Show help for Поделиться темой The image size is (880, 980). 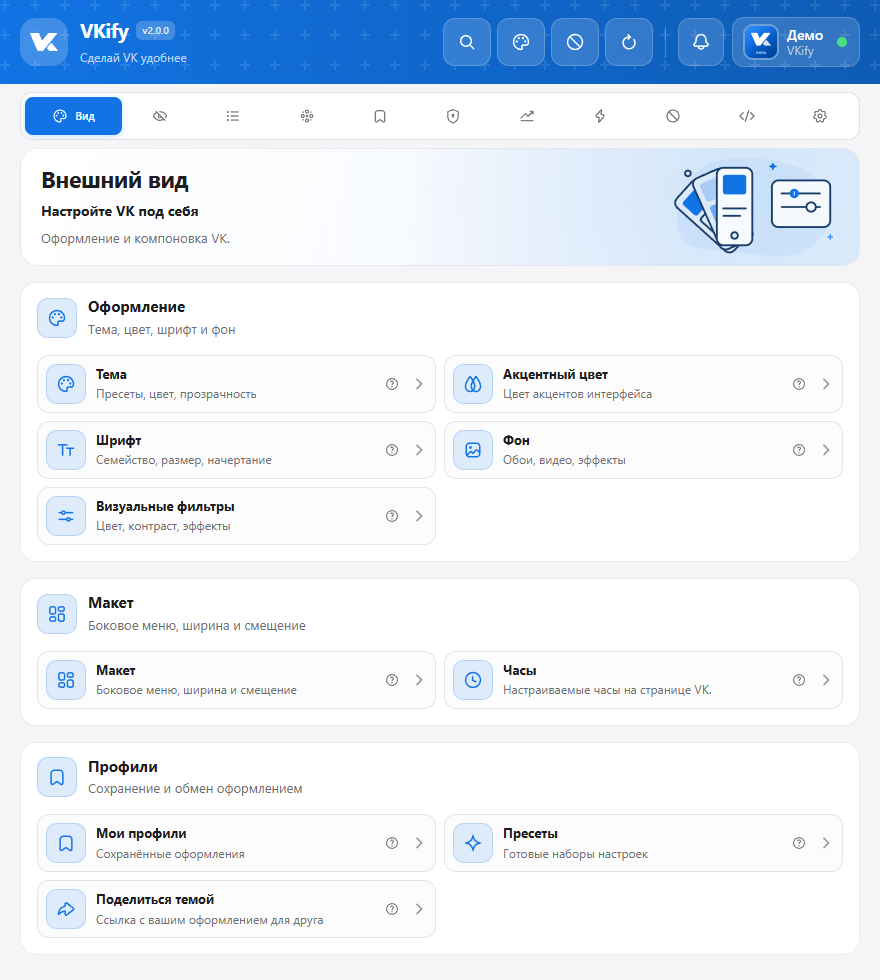[x=392, y=909]
